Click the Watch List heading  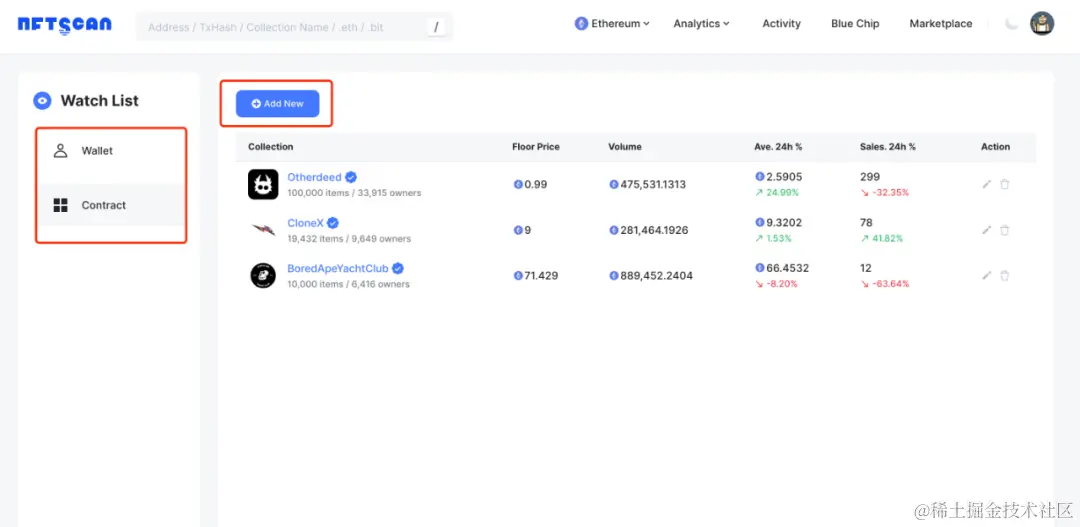pyautogui.click(x=99, y=101)
